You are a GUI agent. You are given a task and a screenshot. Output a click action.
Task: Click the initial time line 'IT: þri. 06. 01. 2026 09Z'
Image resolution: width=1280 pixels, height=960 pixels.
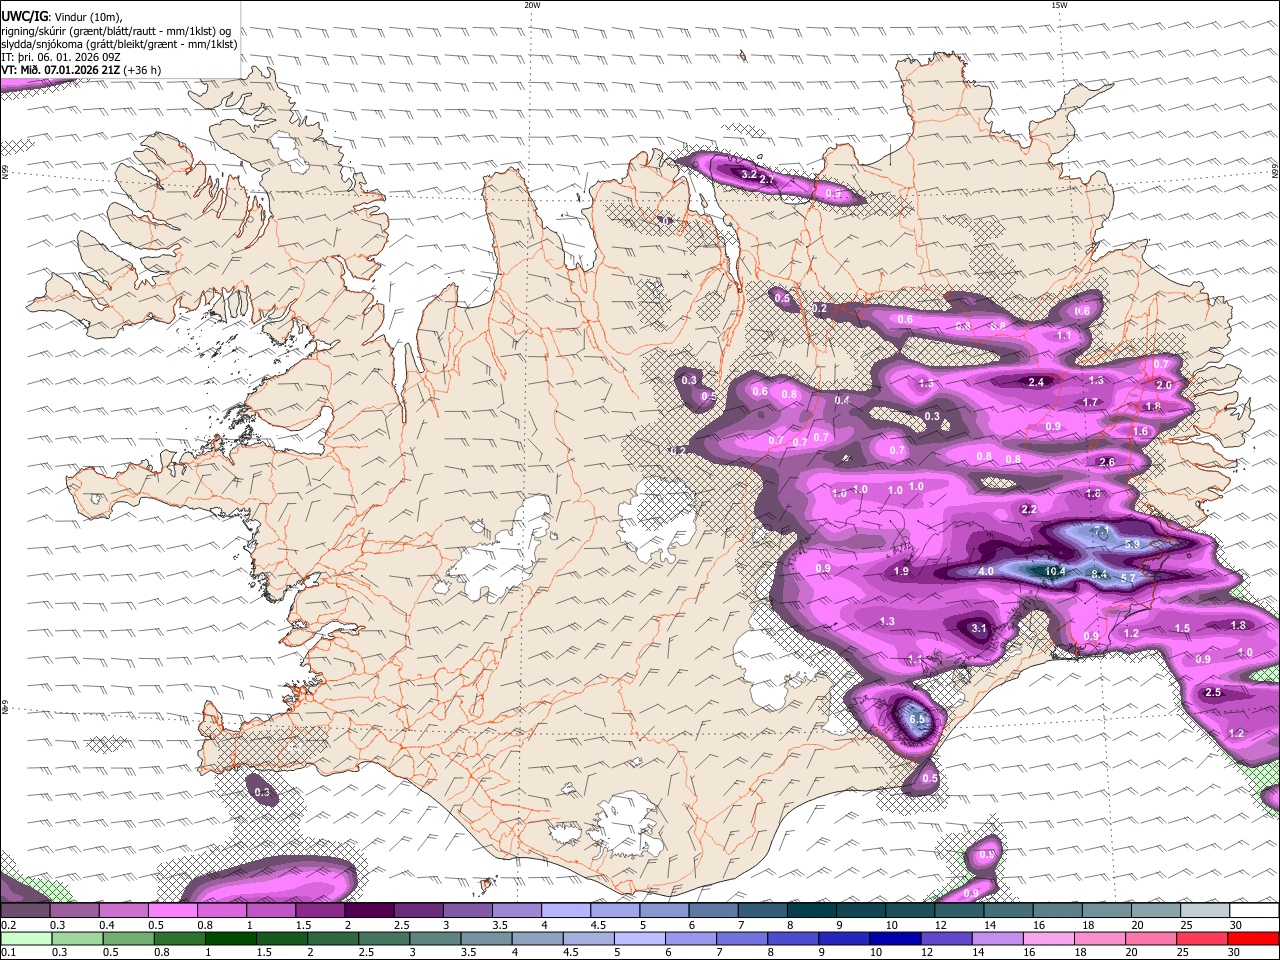pos(61,57)
